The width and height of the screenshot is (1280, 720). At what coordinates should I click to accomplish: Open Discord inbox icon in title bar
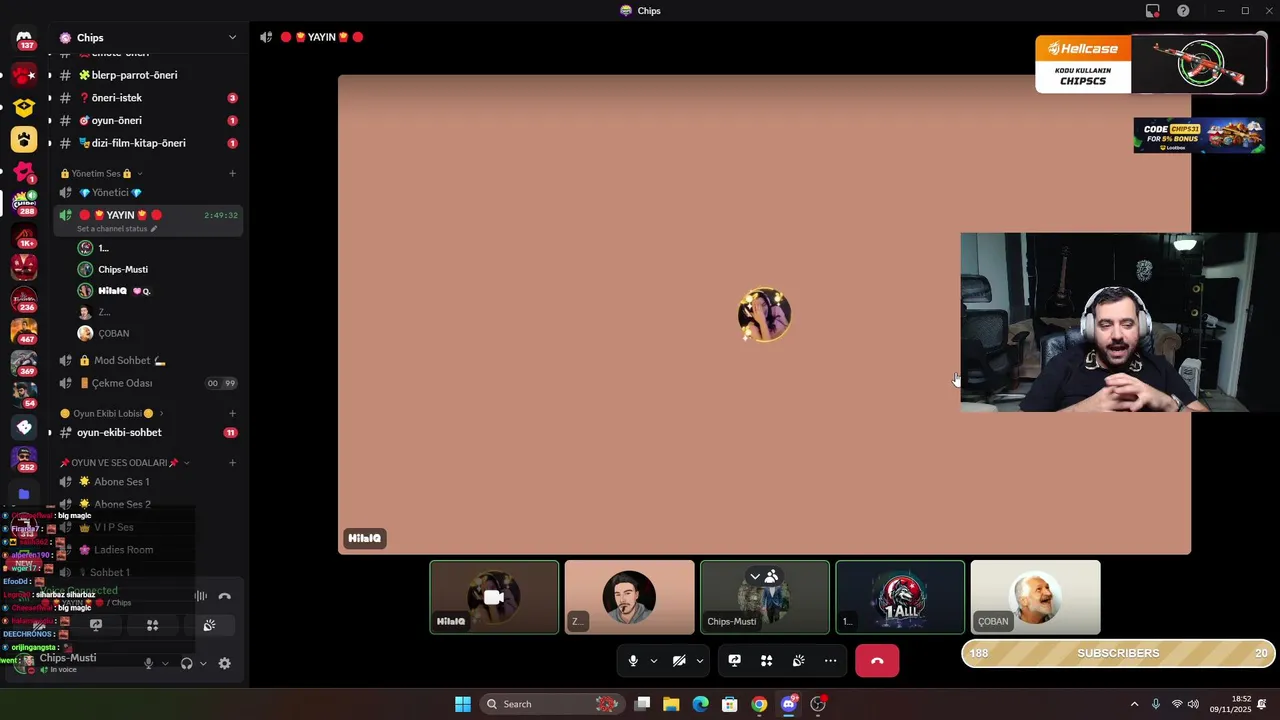click(x=1153, y=11)
